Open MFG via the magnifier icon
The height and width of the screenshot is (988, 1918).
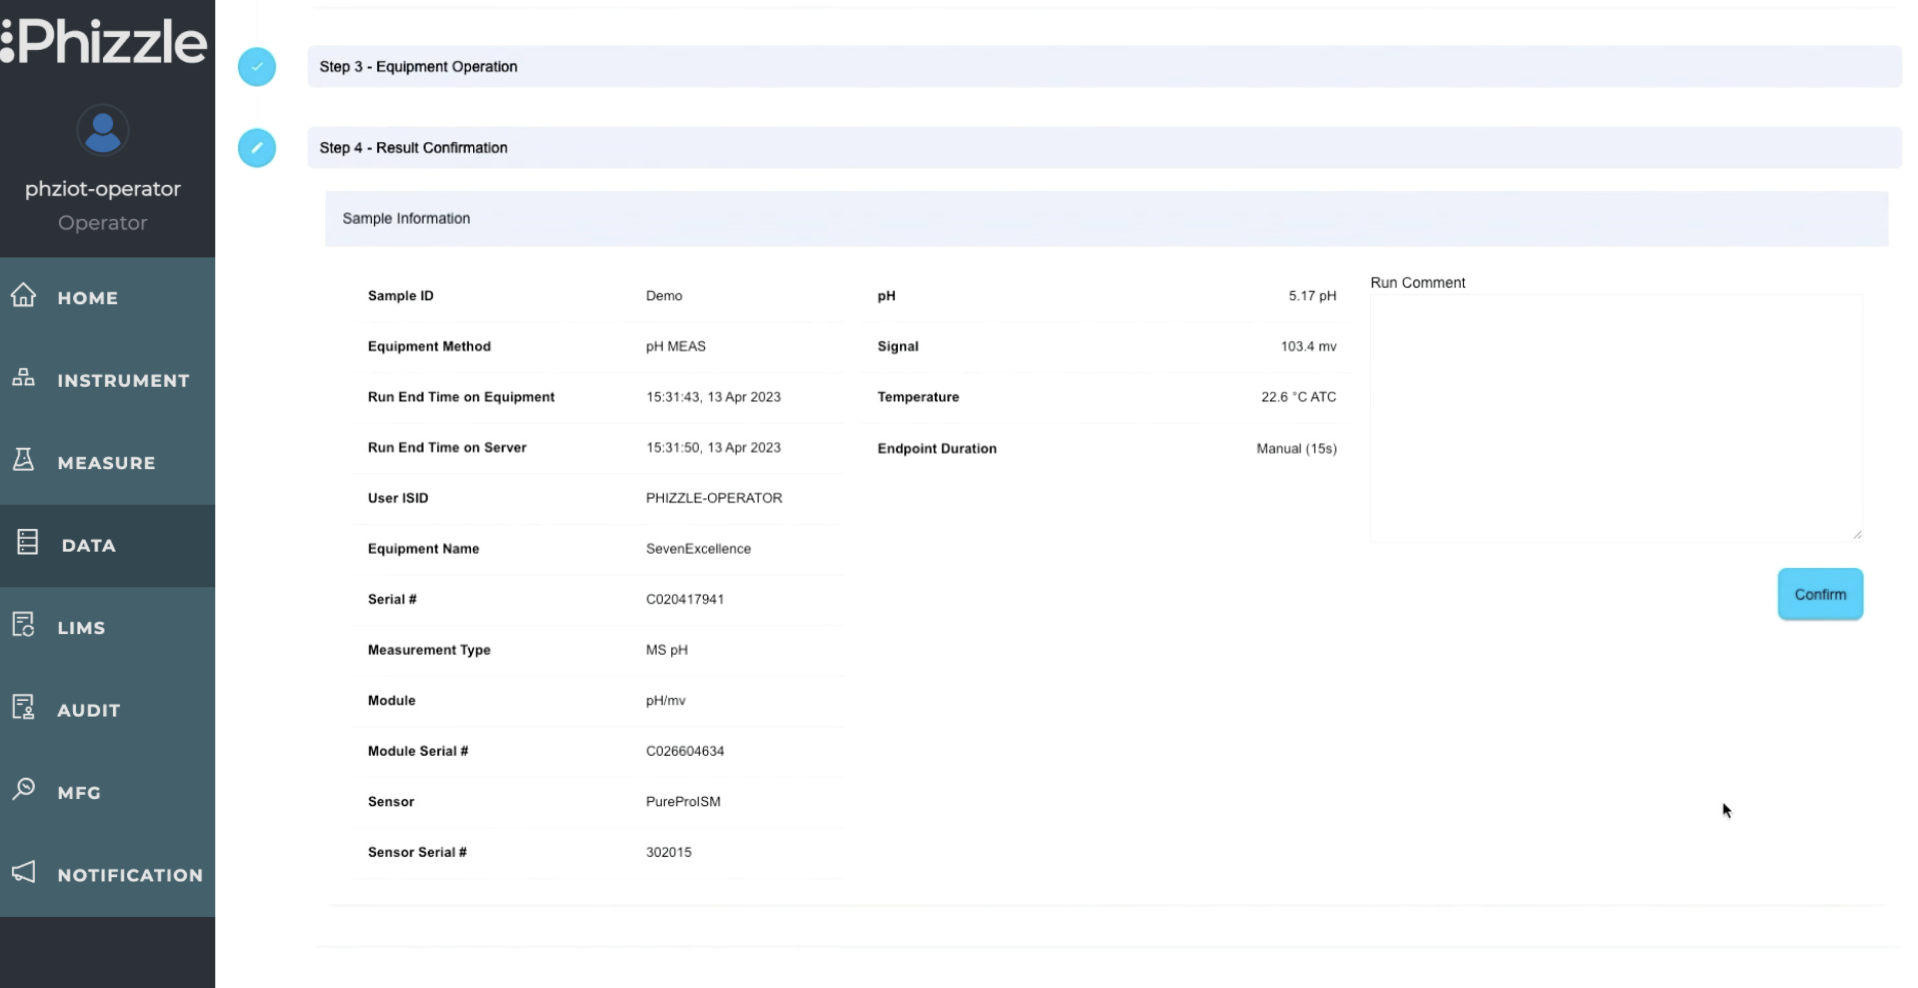coord(24,791)
